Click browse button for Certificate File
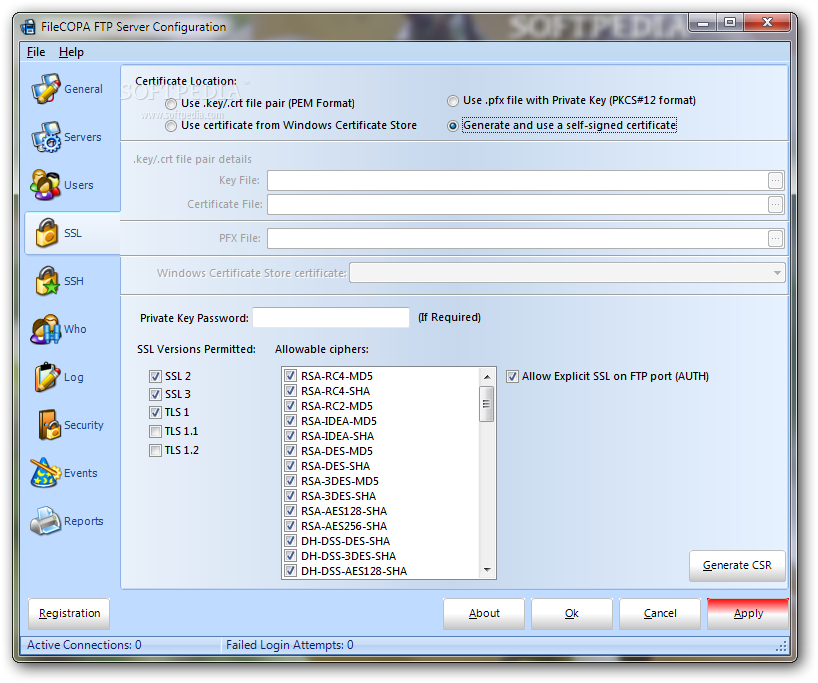The width and height of the screenshot is (818, 683). click(x=775, y=205)
